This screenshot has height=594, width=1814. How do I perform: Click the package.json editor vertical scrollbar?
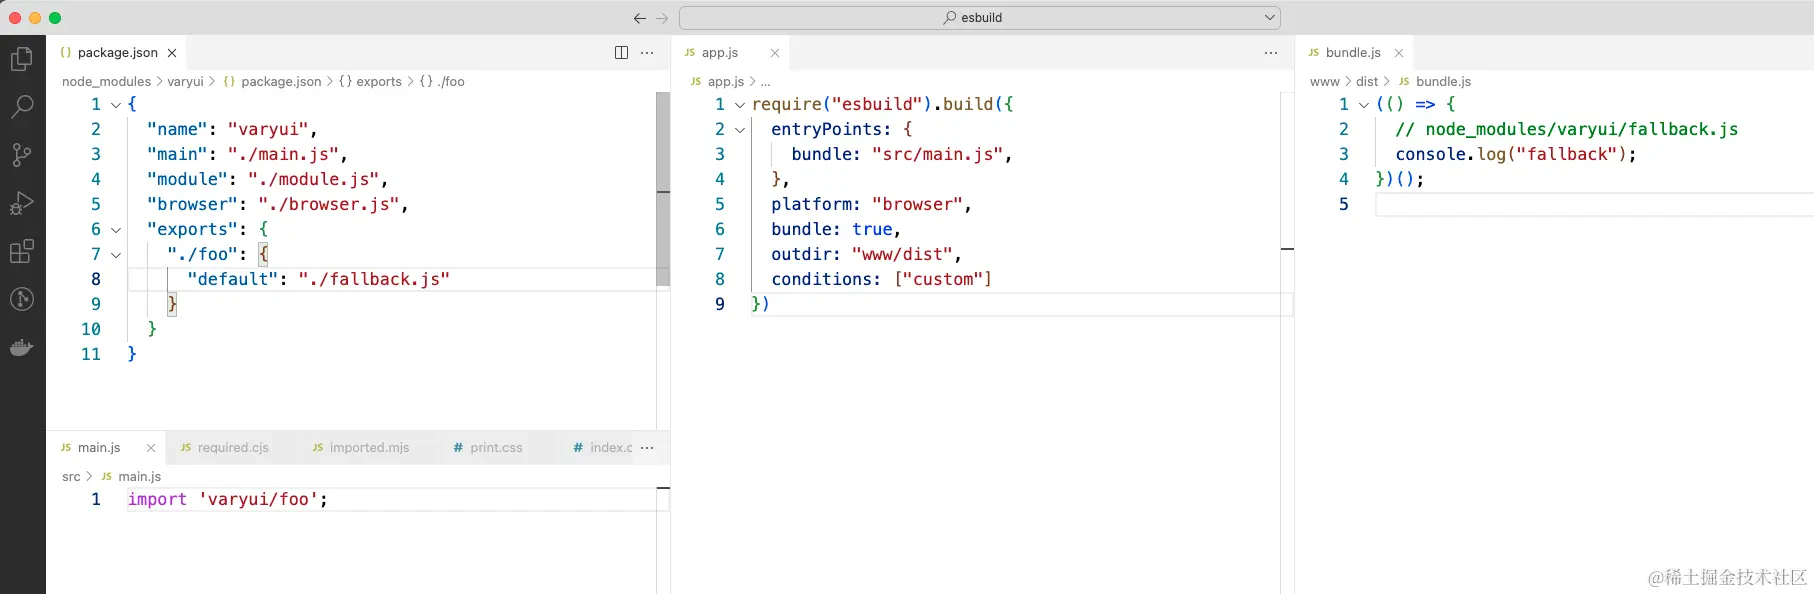(663, 189)
